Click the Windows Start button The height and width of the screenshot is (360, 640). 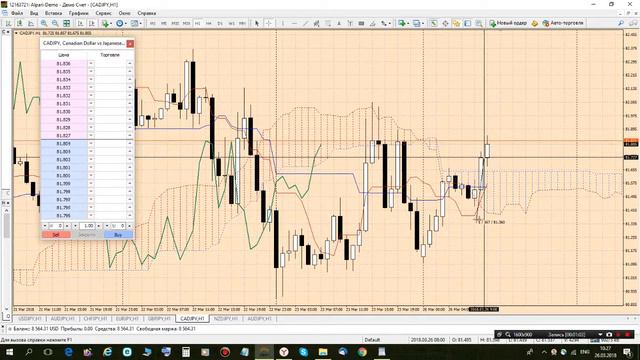(9, 352)
